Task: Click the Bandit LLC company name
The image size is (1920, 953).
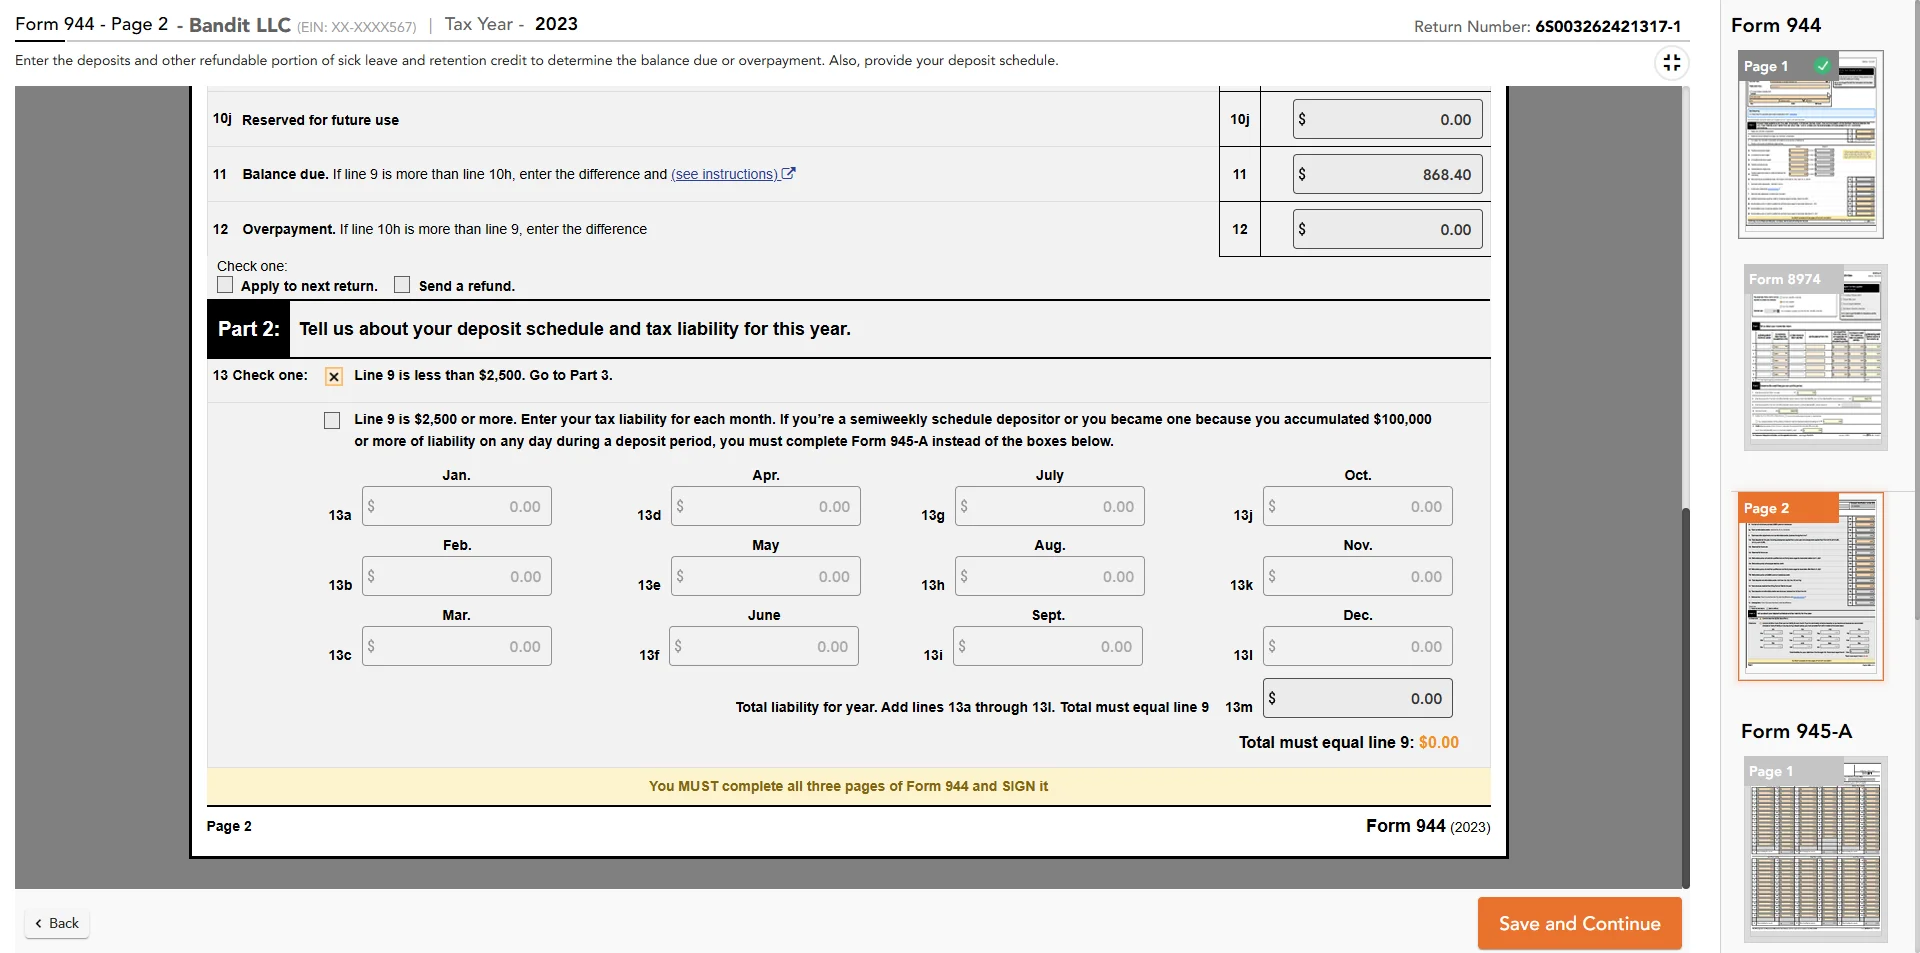Action: [x=240, y=25]
